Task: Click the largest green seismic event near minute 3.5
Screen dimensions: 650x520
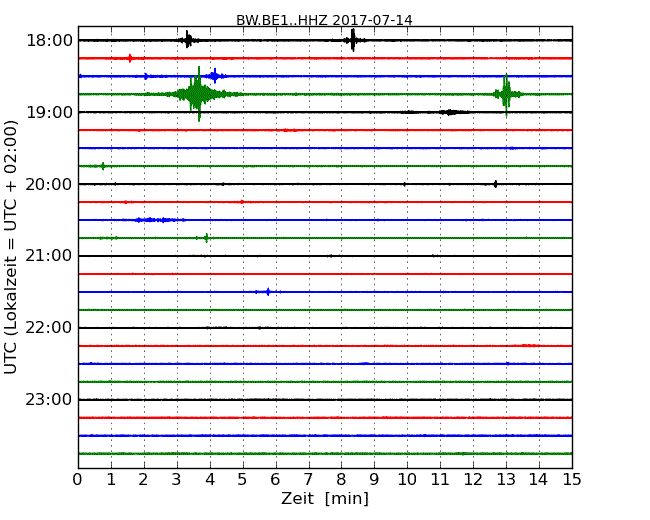Action: [197, 94]
